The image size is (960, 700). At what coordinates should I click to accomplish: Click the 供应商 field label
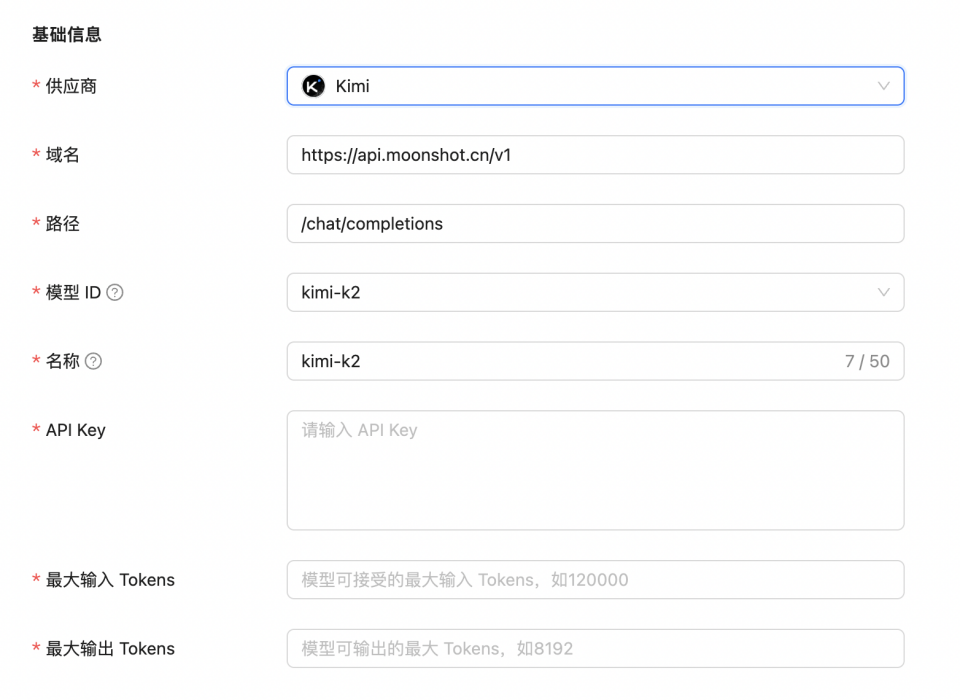[x=71, y=86]
